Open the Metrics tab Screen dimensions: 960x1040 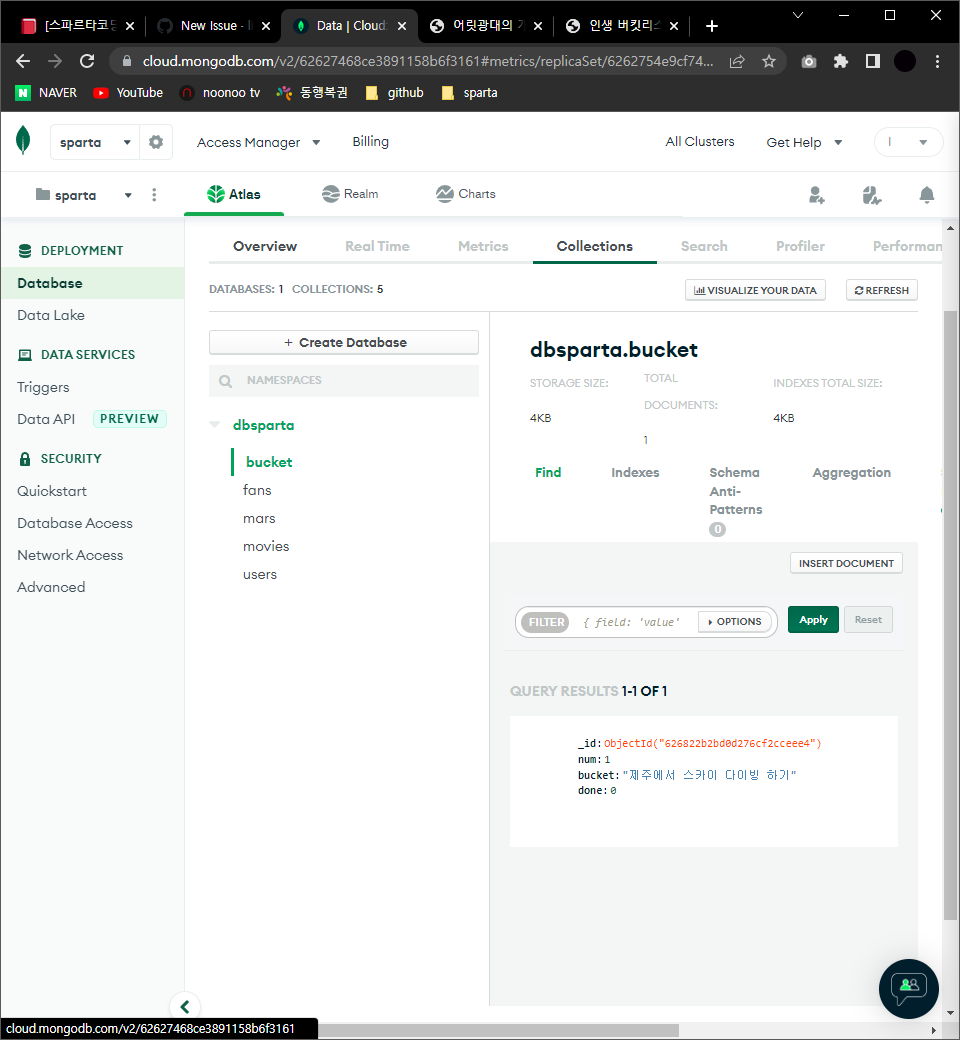[483, 246]
